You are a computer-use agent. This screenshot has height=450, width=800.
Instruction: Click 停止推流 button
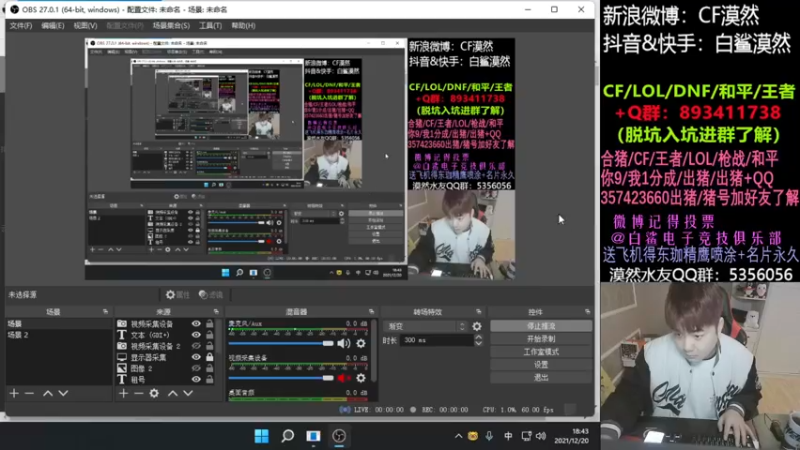tap(541, 326)
